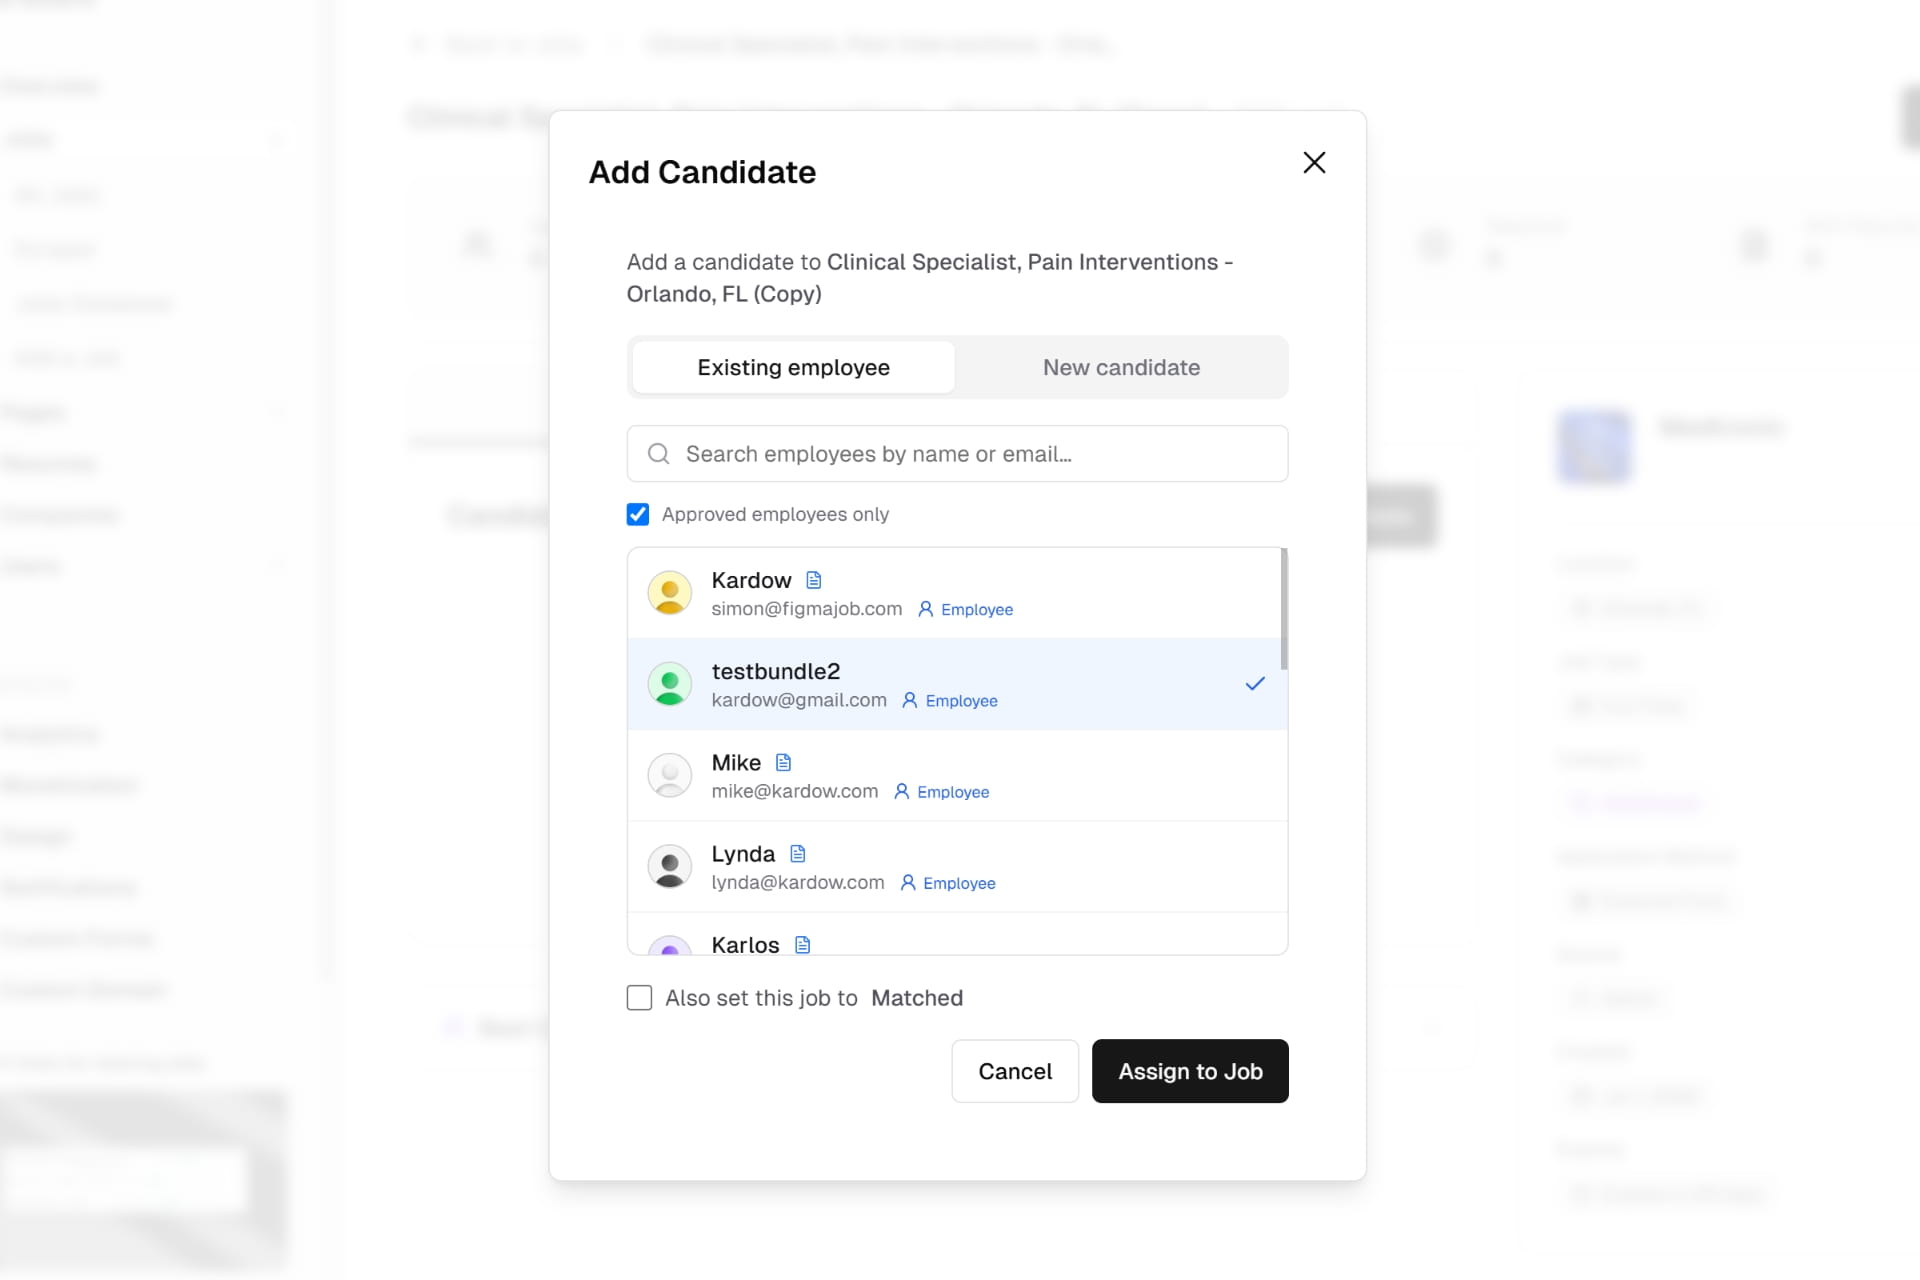Uncheck Approved employees only
The image size is (1920, 1280).
[638, 514]
